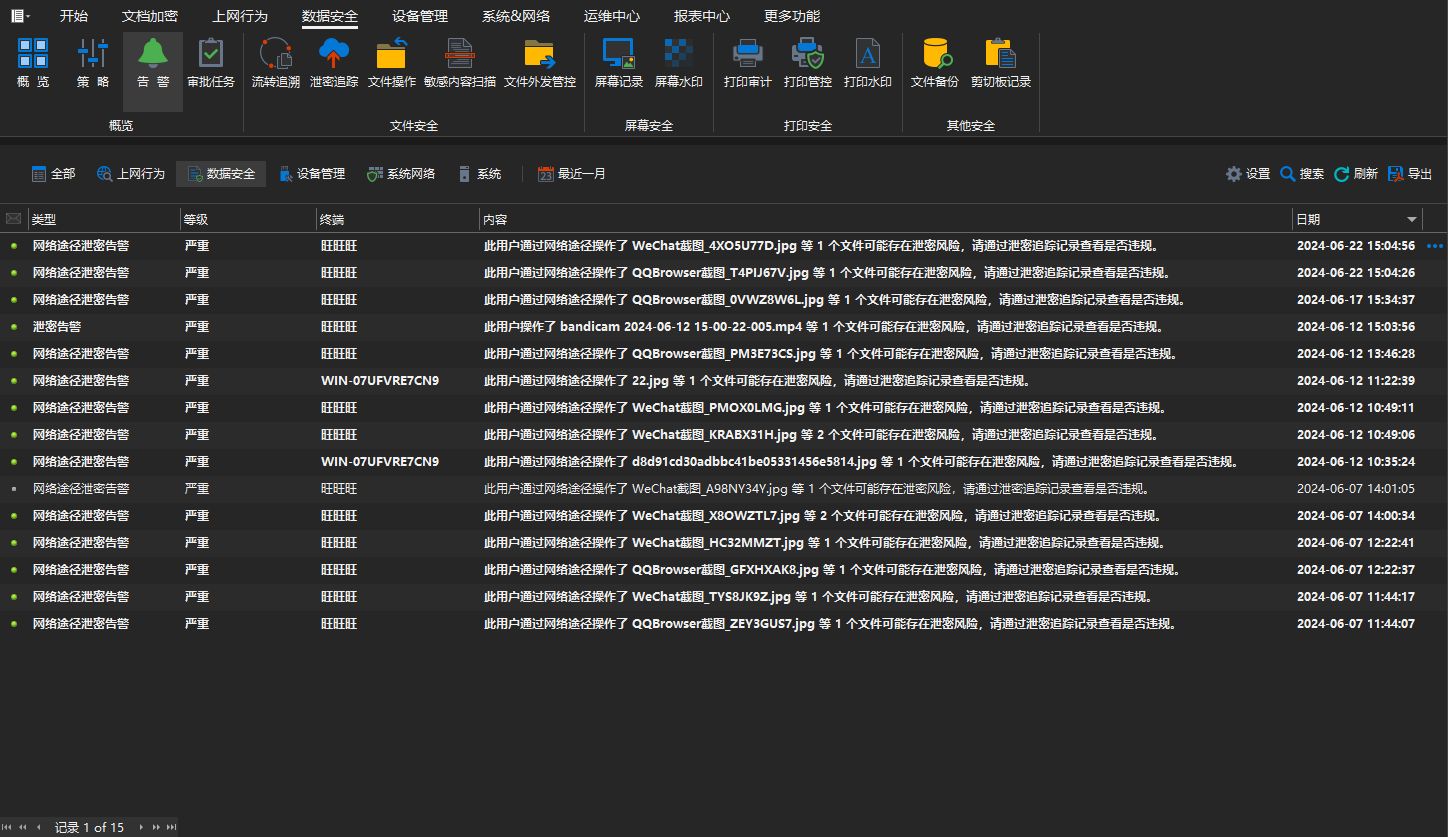Switch to the 设备管理 ribbon tab

tap(420, 16)
